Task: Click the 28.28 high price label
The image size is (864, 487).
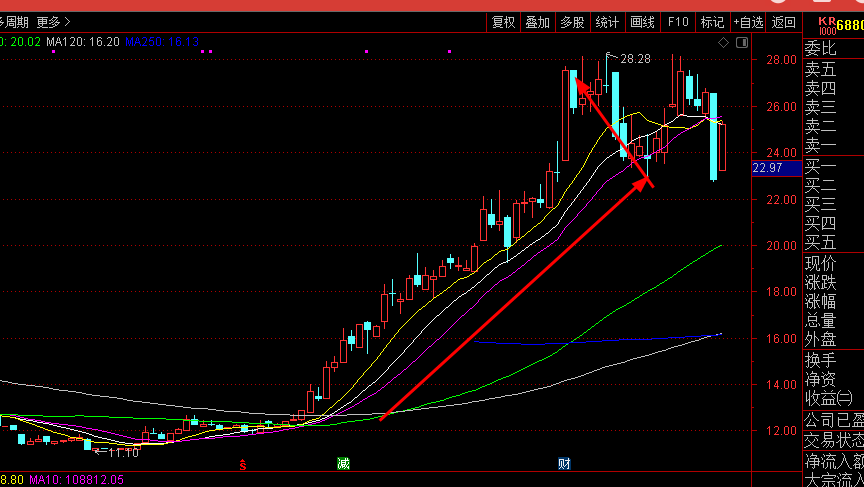Action: click(x=635, y=59)
